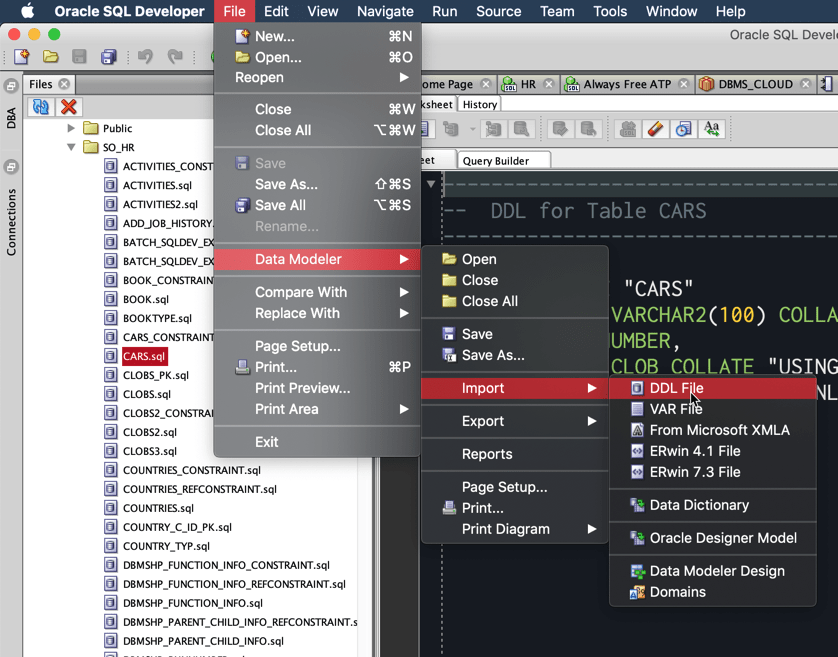Image resolution: width=838 pixels, height=657 pixels.
Task: Click Save As... in Data Modeler submenu
Action: pyautogui.click(x=515, y=355)
